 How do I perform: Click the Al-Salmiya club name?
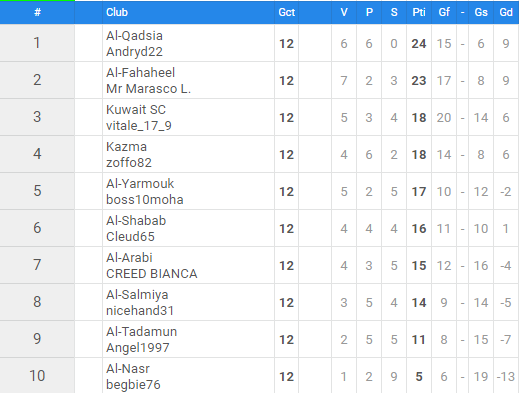click(137, 295)
